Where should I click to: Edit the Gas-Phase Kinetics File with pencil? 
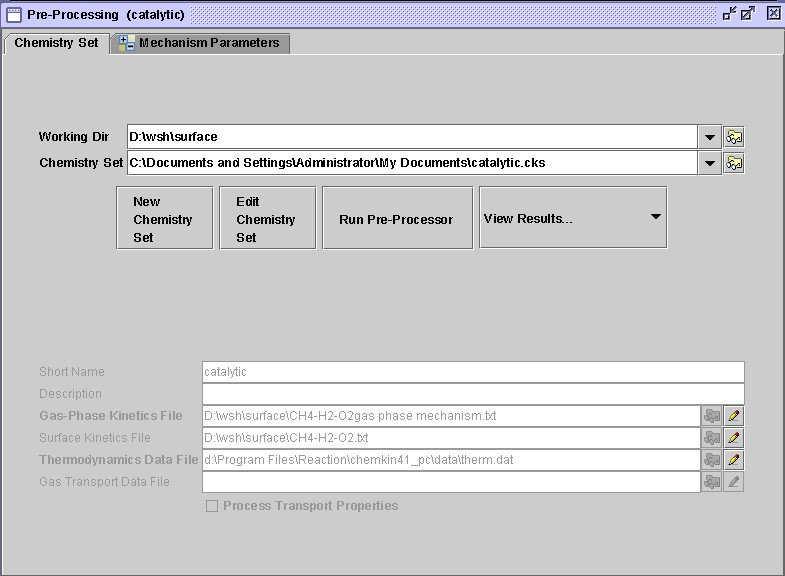734,415
